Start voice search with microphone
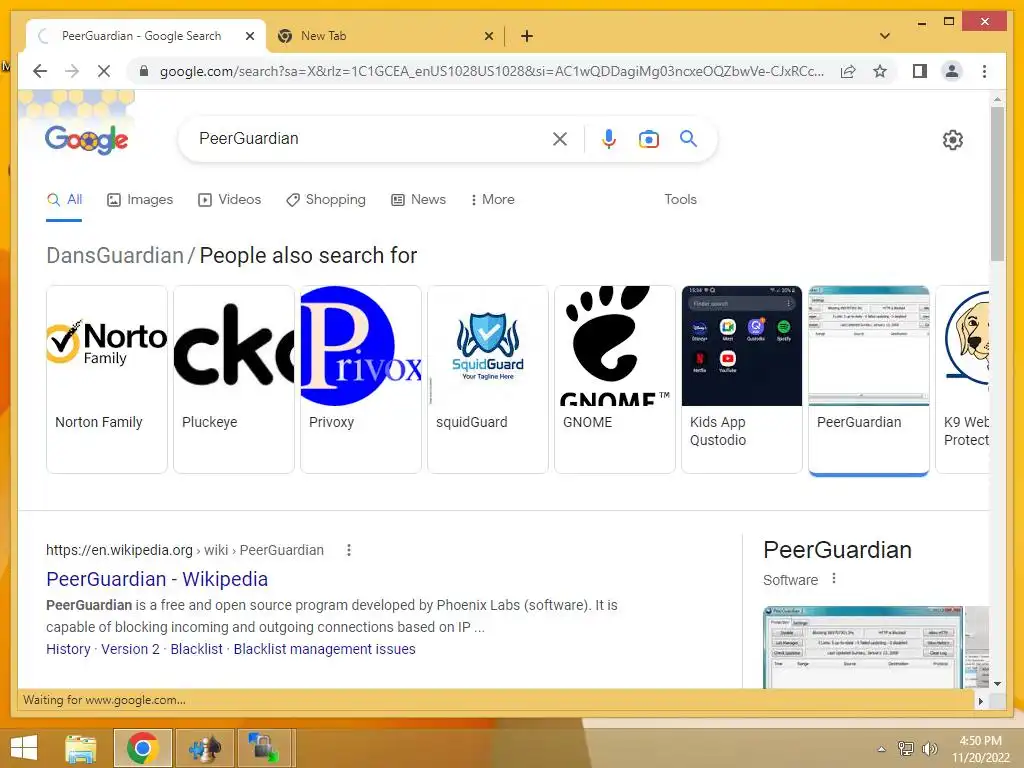 click(609, 138)
